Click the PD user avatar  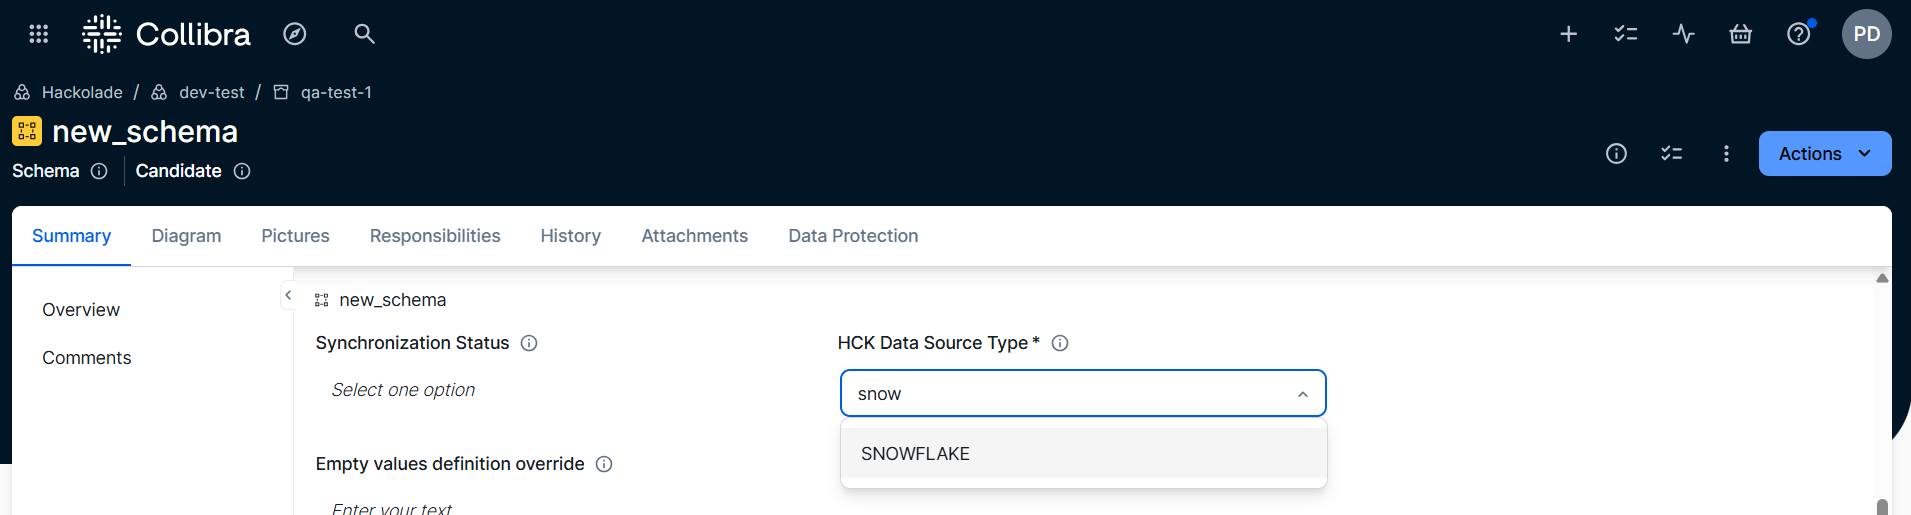point(1866,34)
